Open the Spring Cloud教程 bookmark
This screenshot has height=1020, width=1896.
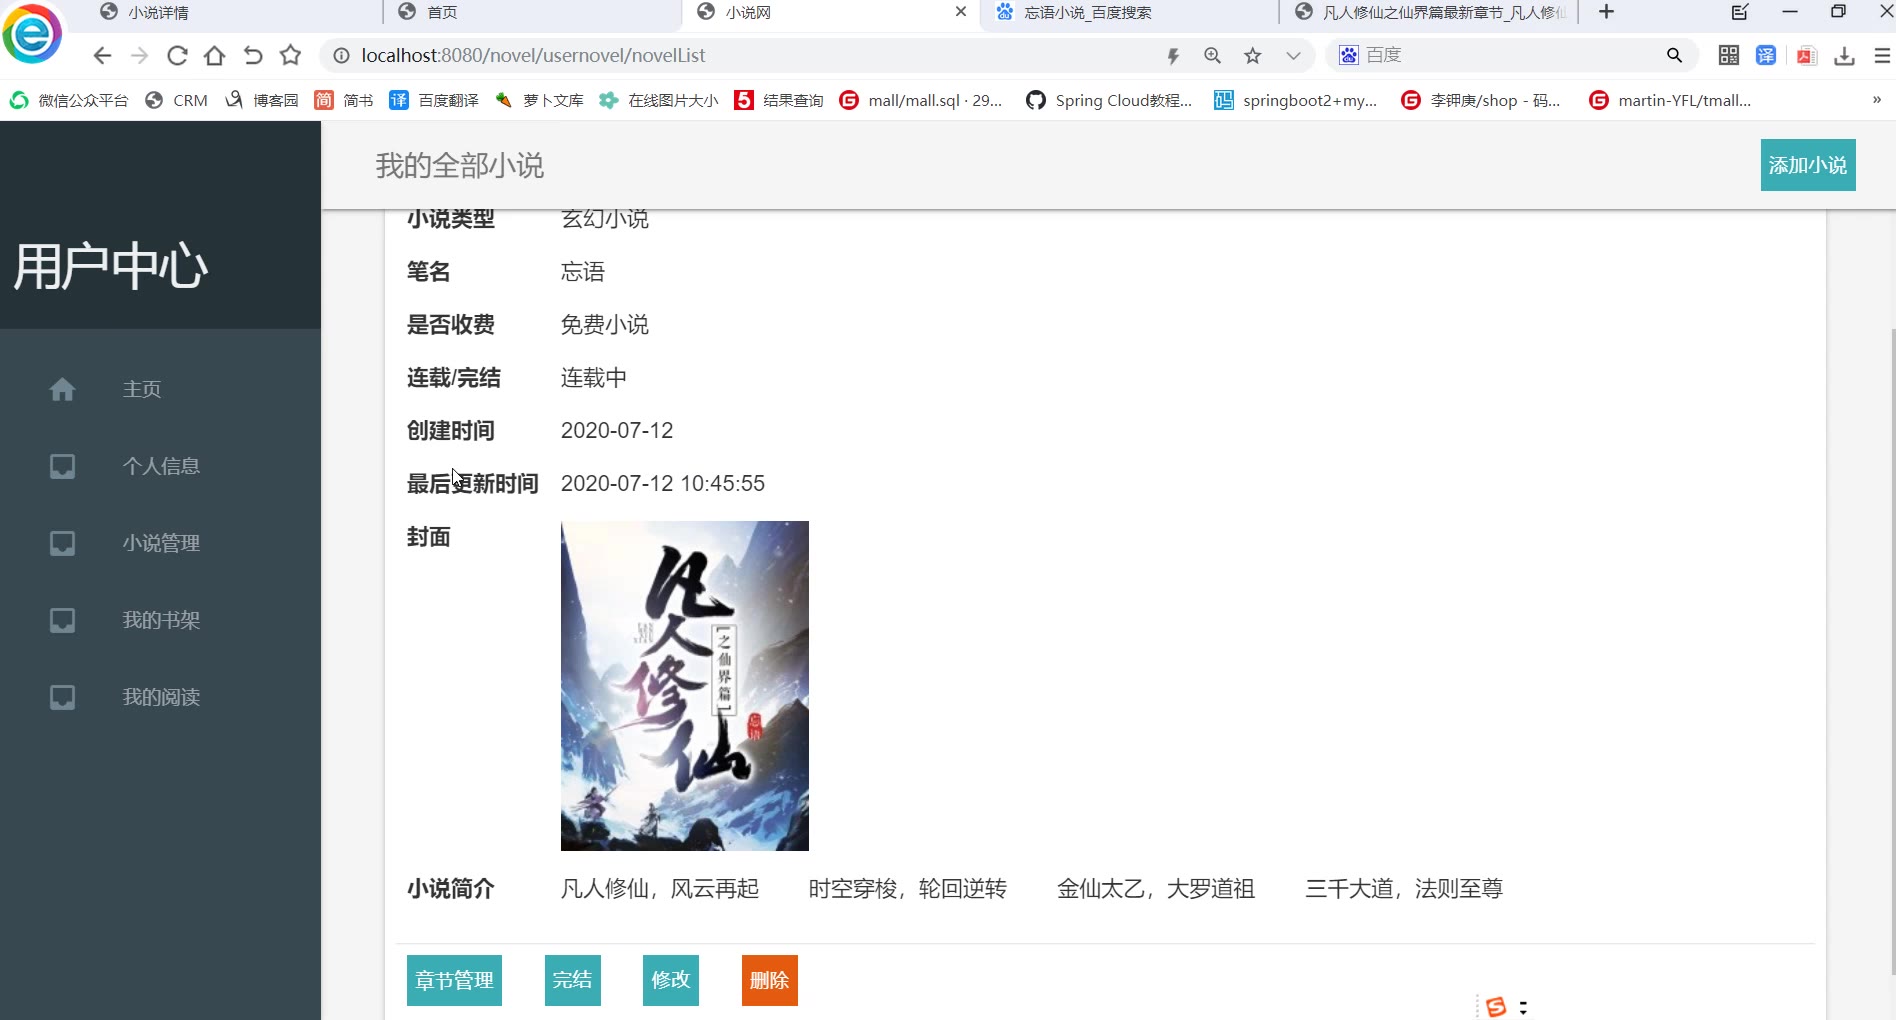tap(1109, 100)
